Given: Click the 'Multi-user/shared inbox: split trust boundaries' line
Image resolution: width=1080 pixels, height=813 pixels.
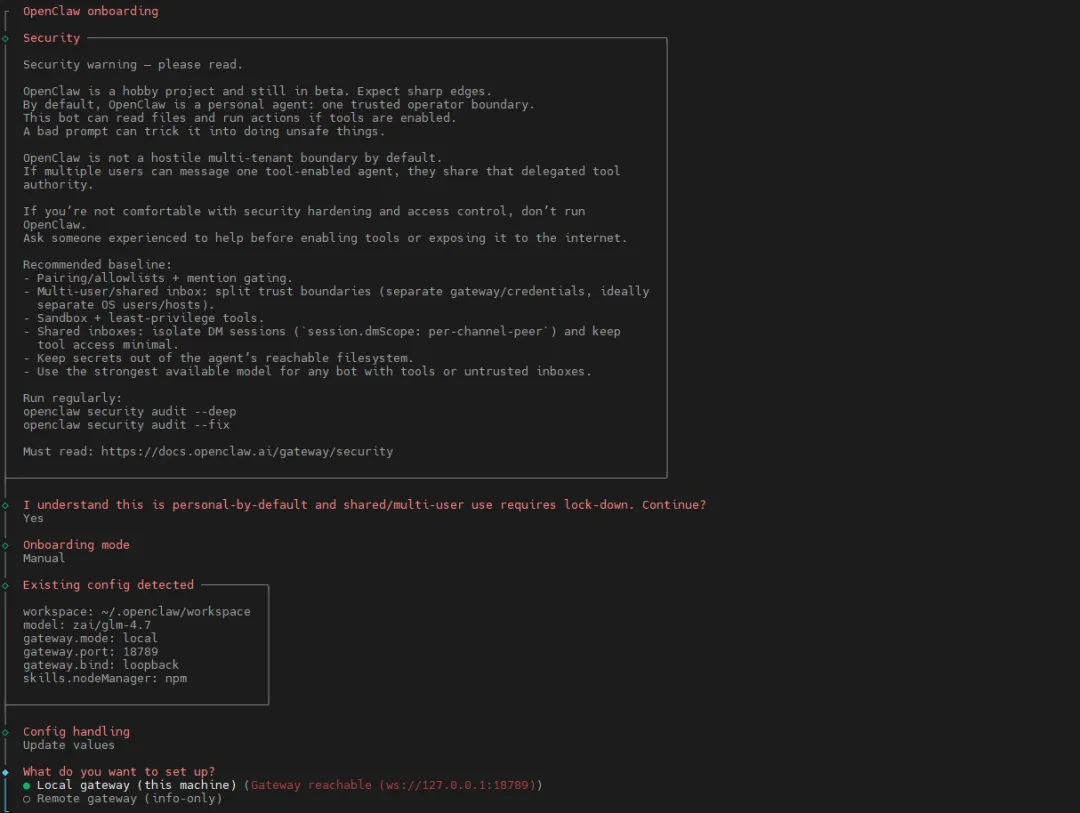Looking at the screenshot, I should [x=336, y=298].
